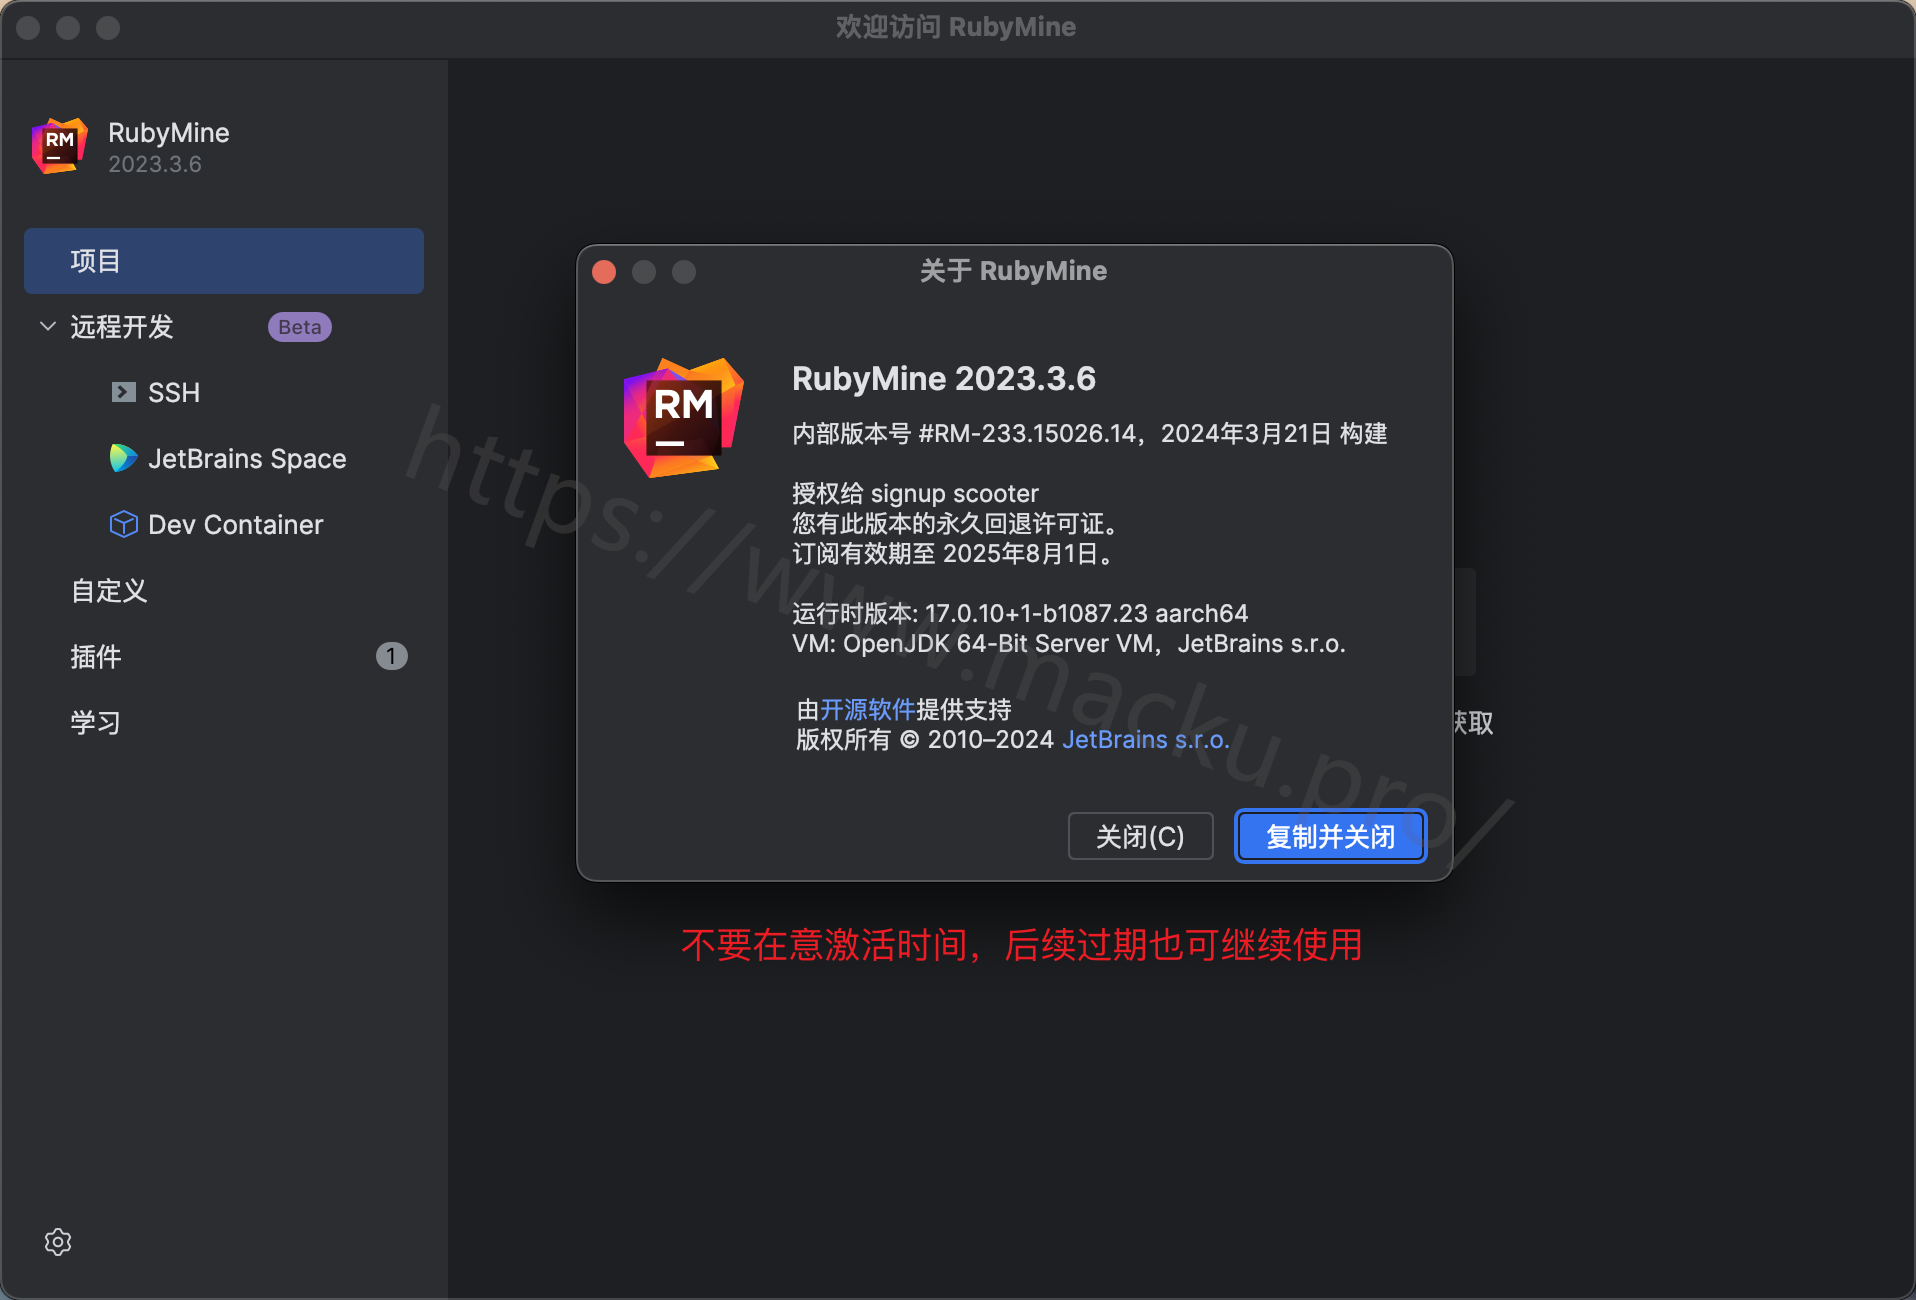Screen dimensions: 1916x1300
Task: Click the SSH terminal icon
Action: [x=123, y=392]
